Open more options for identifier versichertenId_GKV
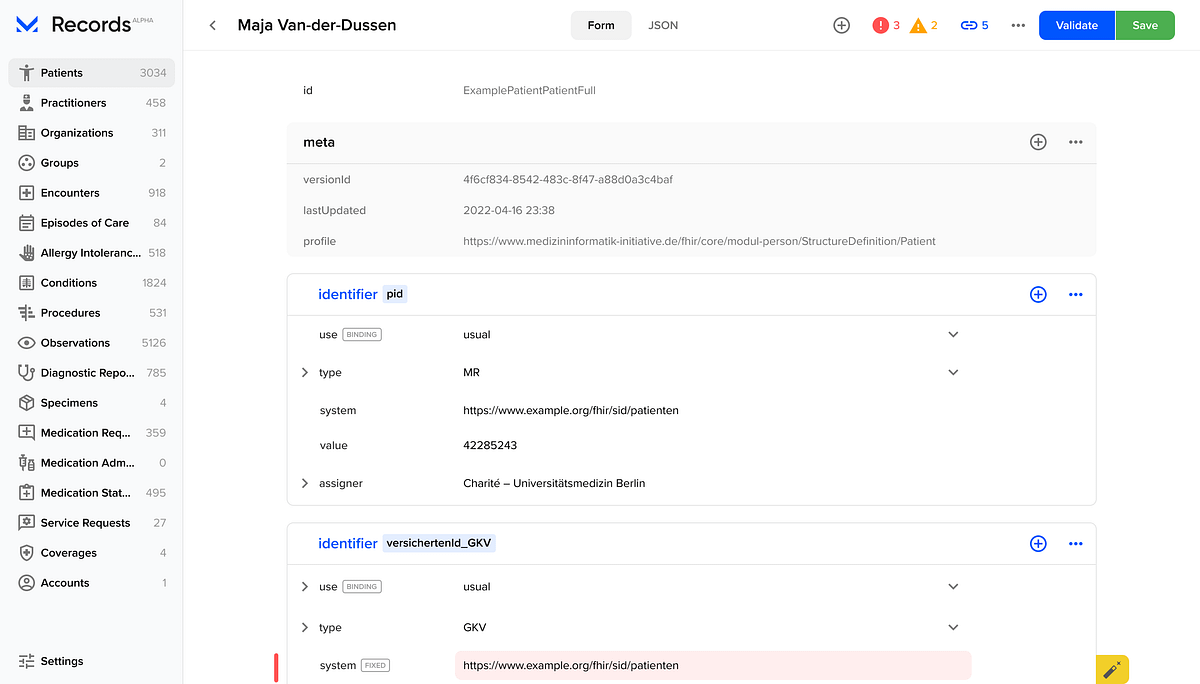 click(x=1076, y=543)
